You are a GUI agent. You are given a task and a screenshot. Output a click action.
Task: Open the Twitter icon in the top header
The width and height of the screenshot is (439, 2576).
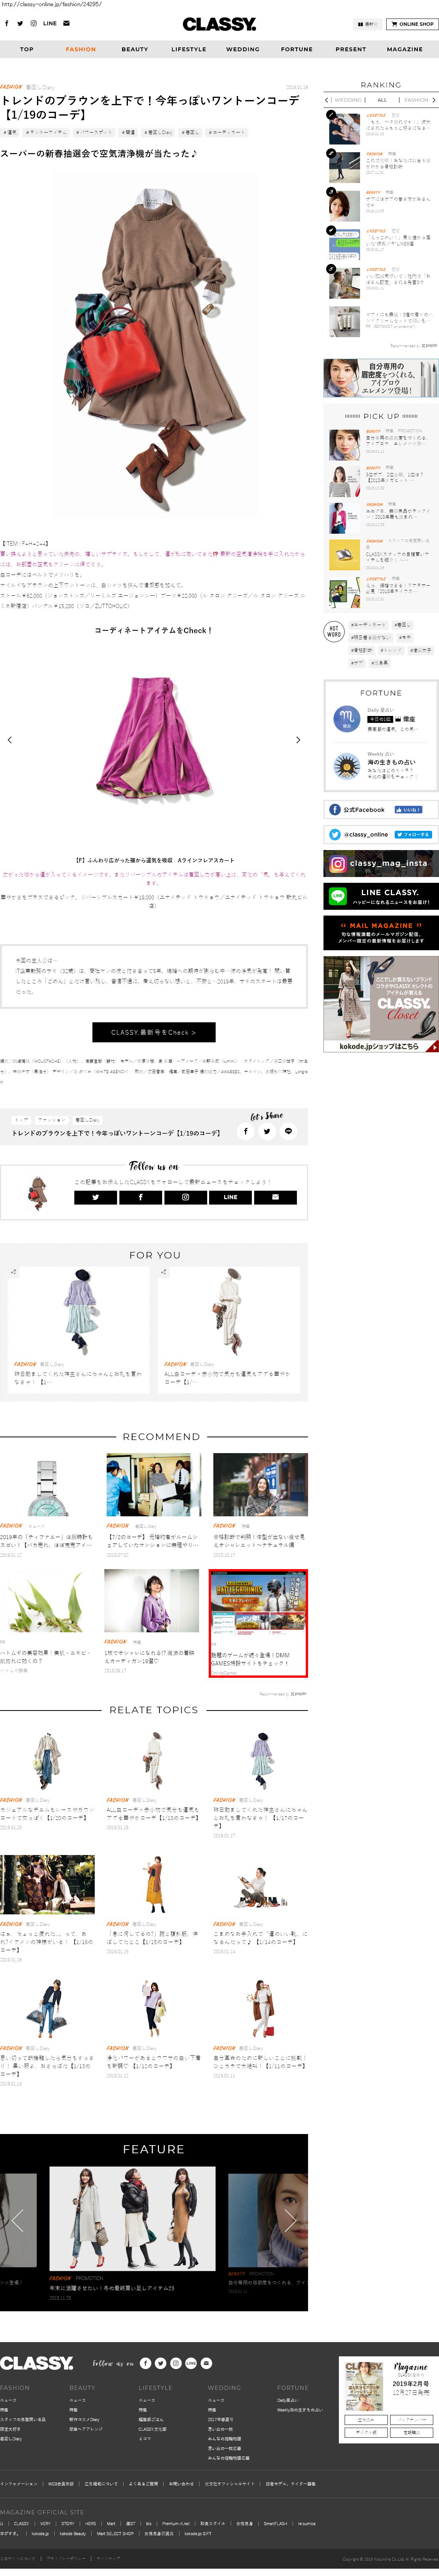pyautogui.click(x=20, y=23)
